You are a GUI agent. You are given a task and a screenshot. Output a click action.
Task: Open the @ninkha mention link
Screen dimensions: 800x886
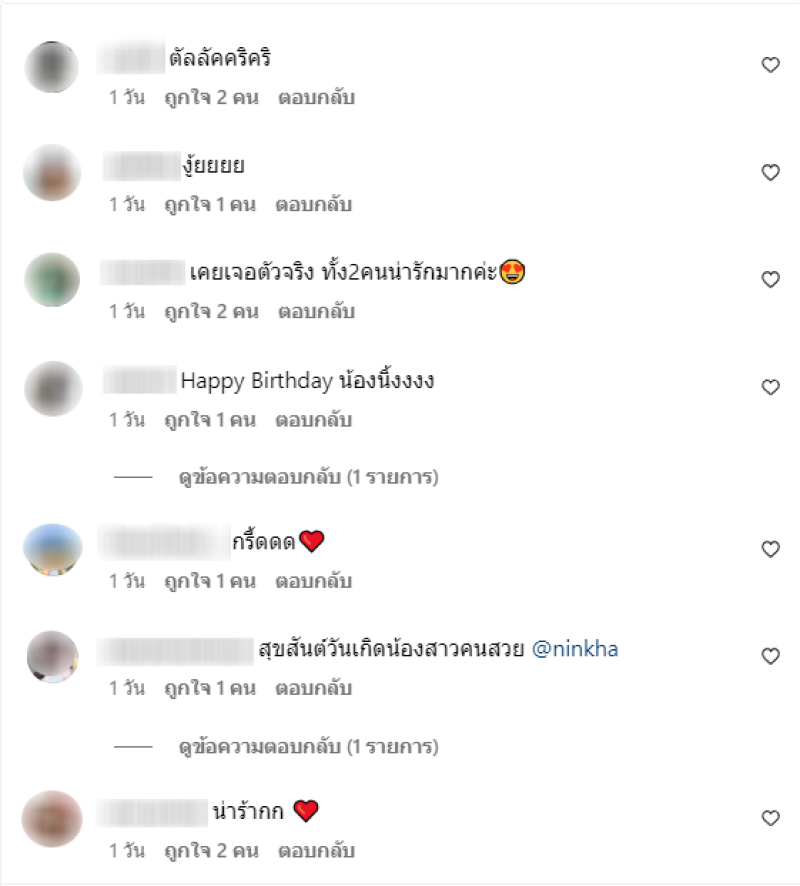(575, 649)
